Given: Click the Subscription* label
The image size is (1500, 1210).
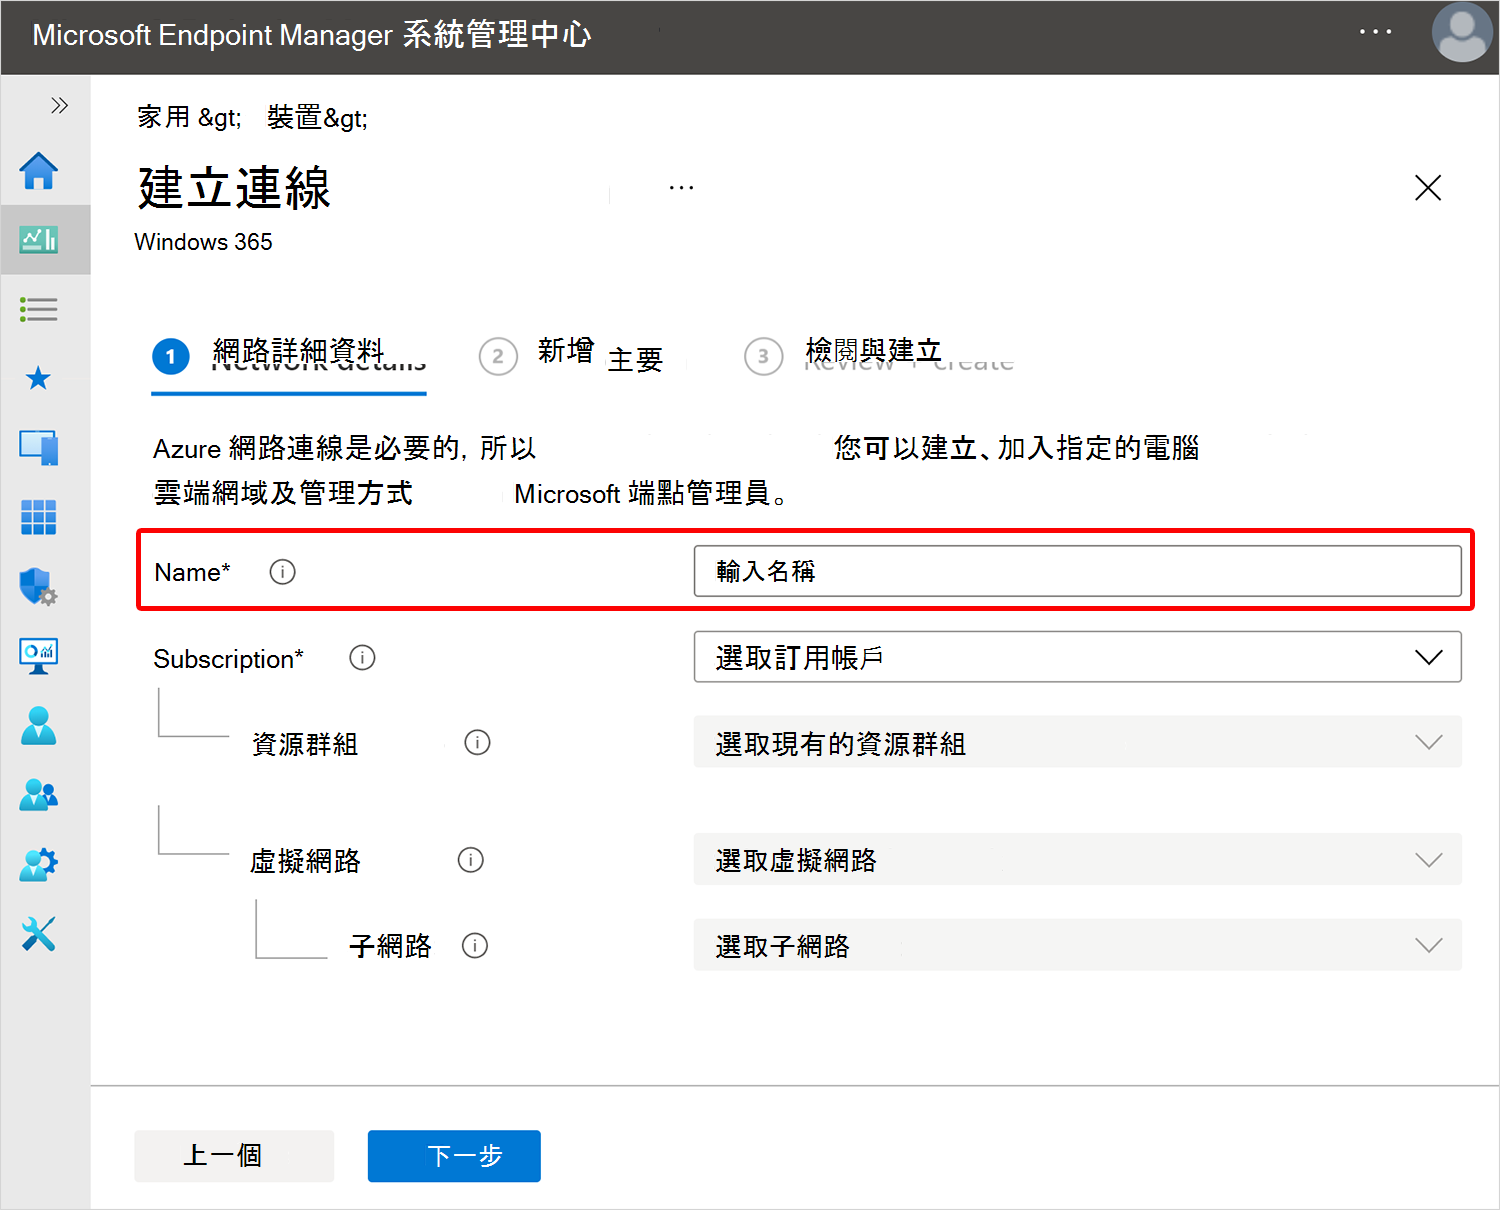Looking at the screenshot, I should [228, 659].
